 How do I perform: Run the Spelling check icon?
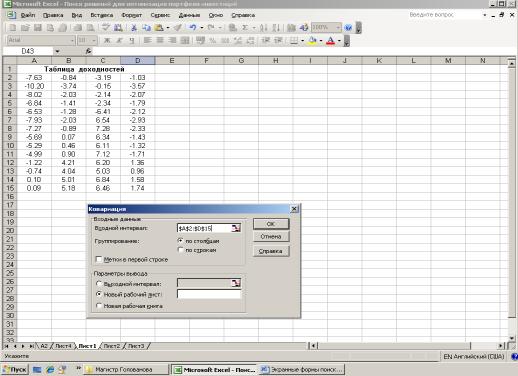pos(106,28)
